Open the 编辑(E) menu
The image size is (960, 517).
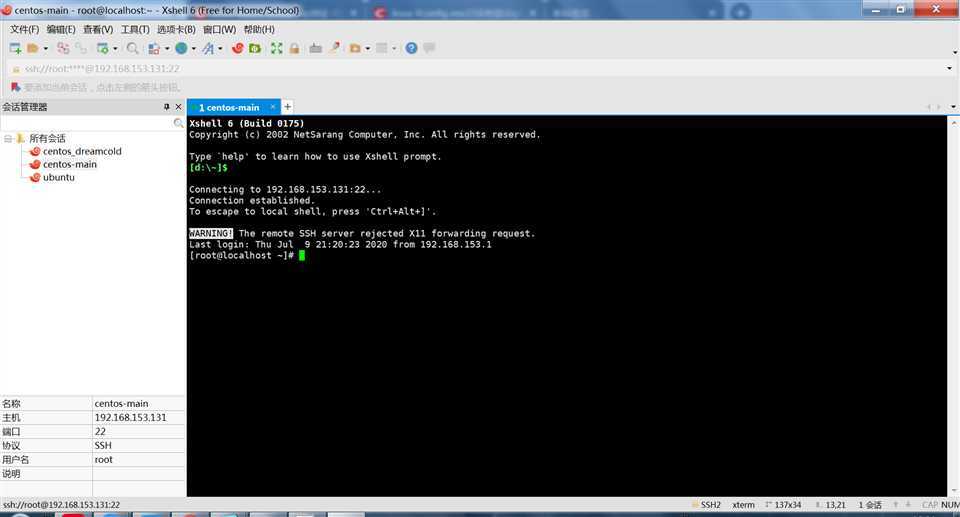tap(61, 29)
